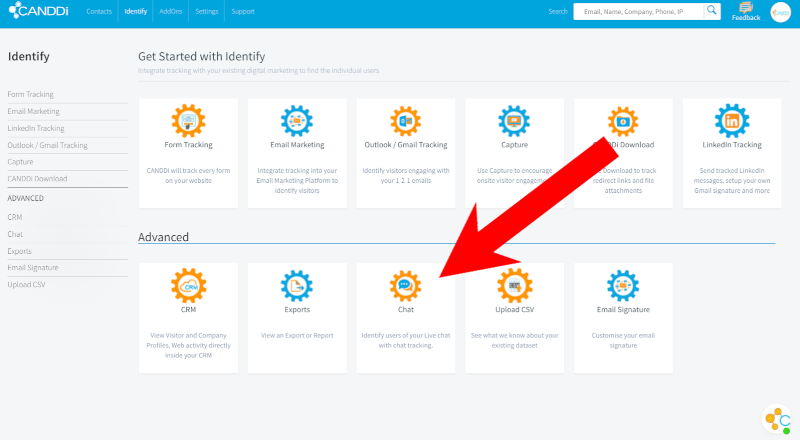This screenshot has width=800, height=440.
Task: Click 'Identify visitors engaging with' text
Action: click(406, 170)
